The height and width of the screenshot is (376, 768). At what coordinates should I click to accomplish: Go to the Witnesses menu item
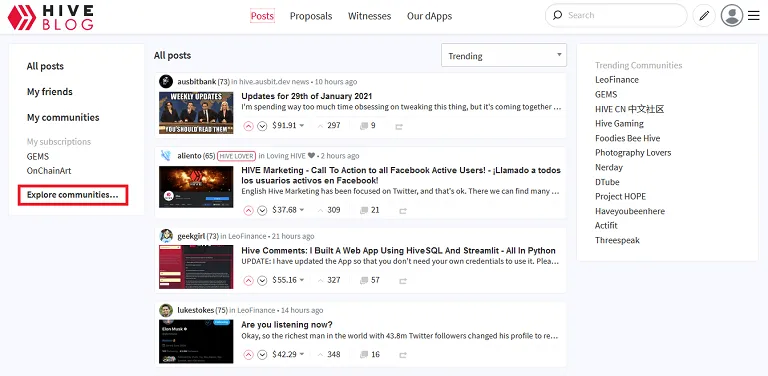click(369, 16)
